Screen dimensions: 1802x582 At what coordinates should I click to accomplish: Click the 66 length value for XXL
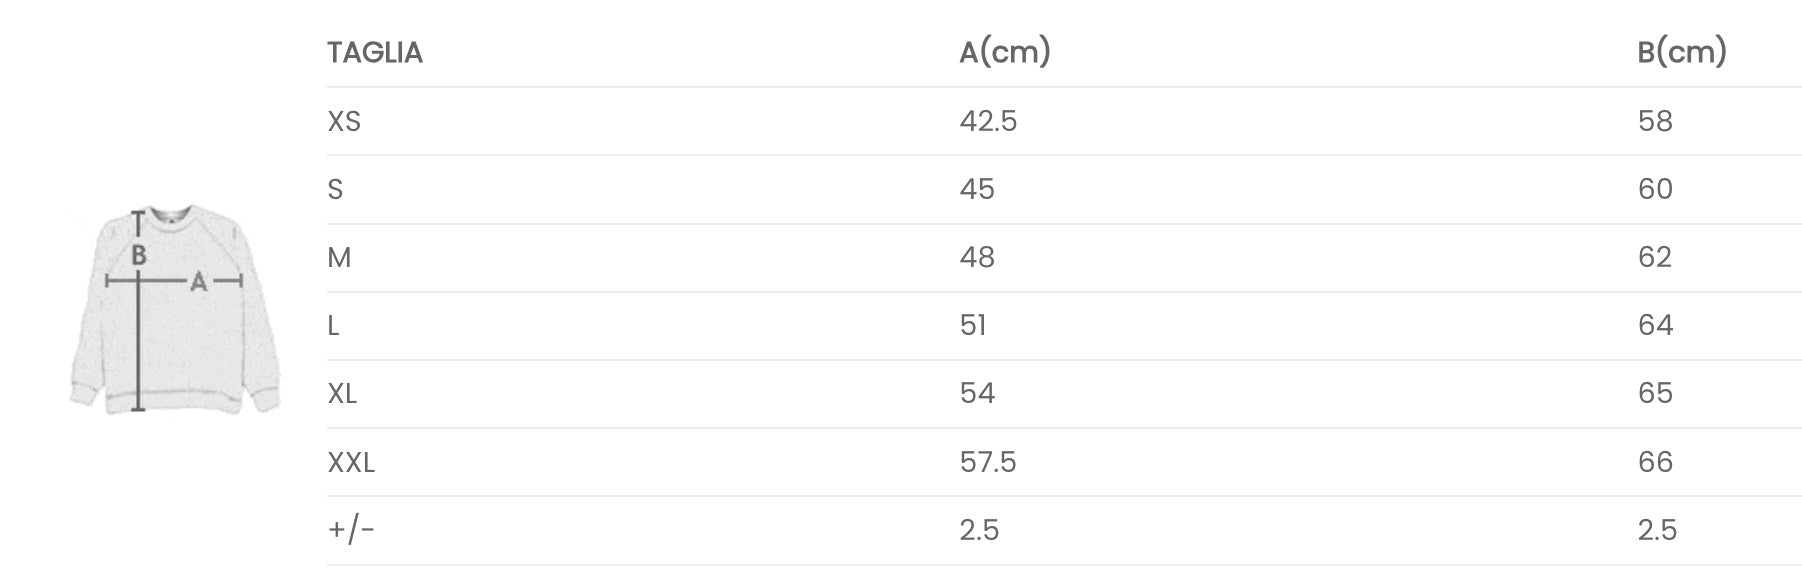tap(1655, 462)
